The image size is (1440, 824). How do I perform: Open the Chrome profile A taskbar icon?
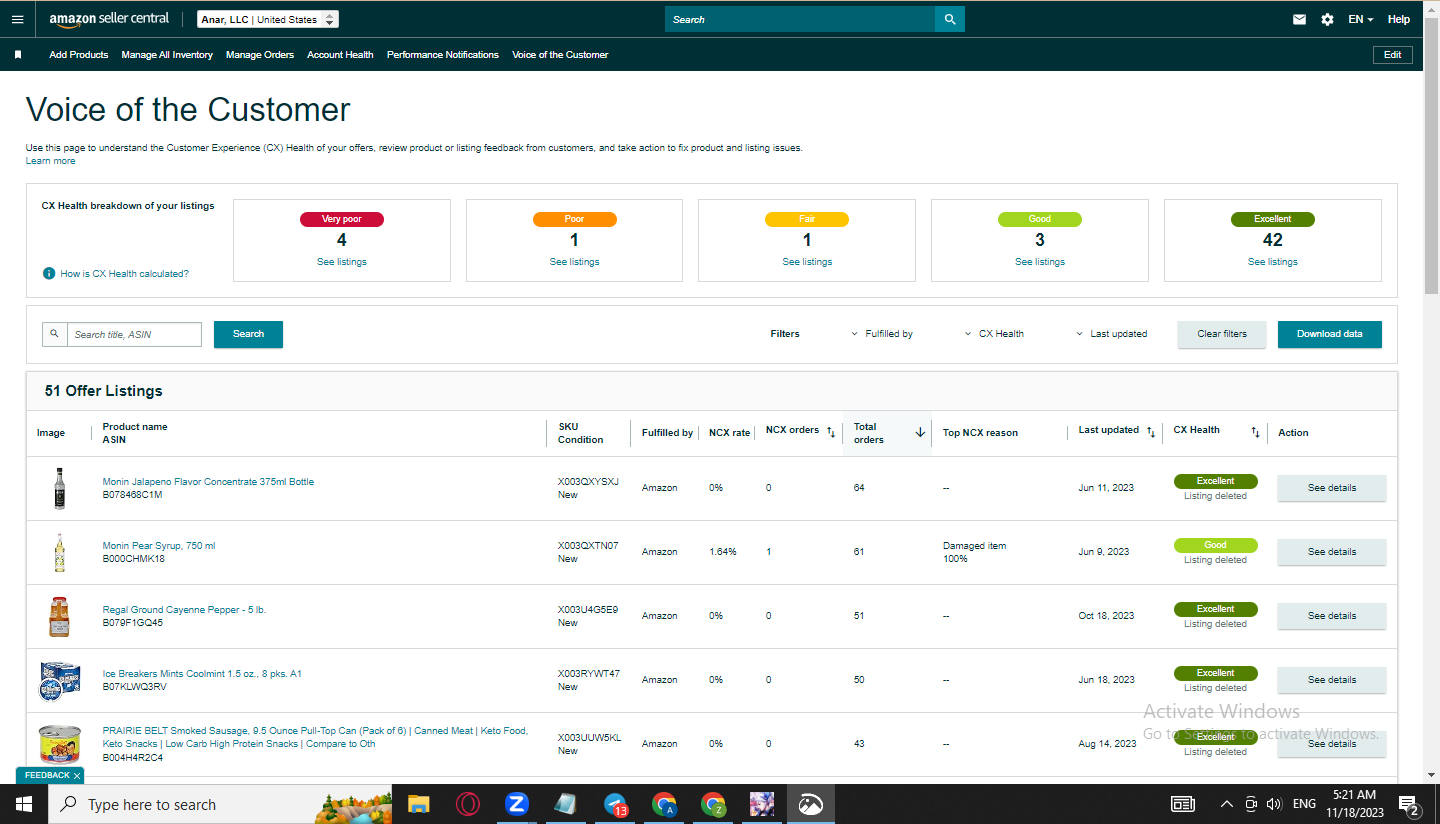(664, 804)
